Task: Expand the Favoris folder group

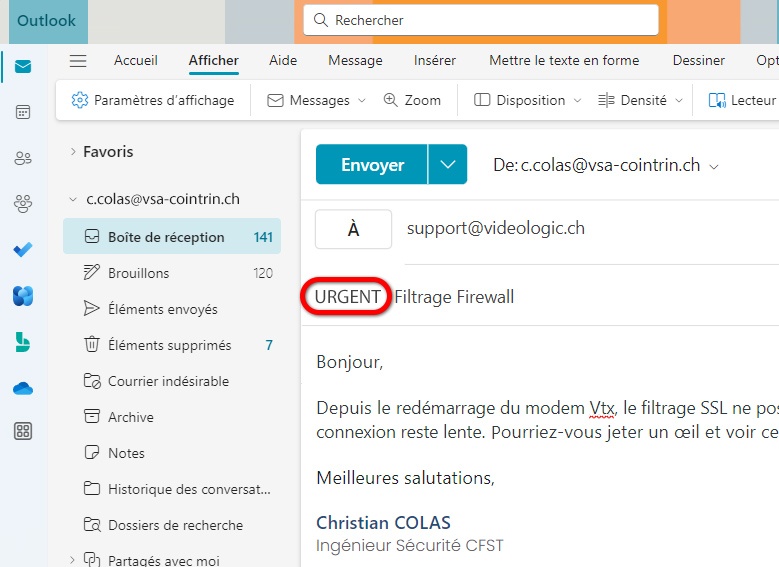Action: 73,152
